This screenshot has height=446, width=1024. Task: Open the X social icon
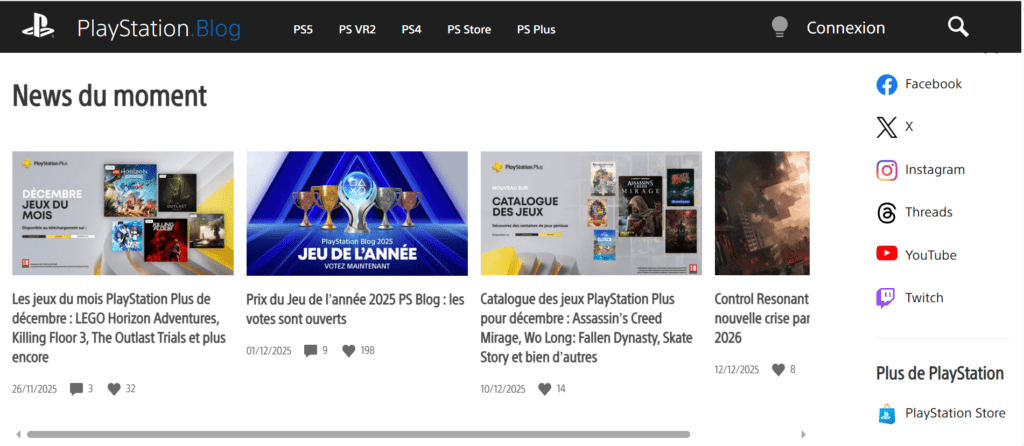point(886,127)
